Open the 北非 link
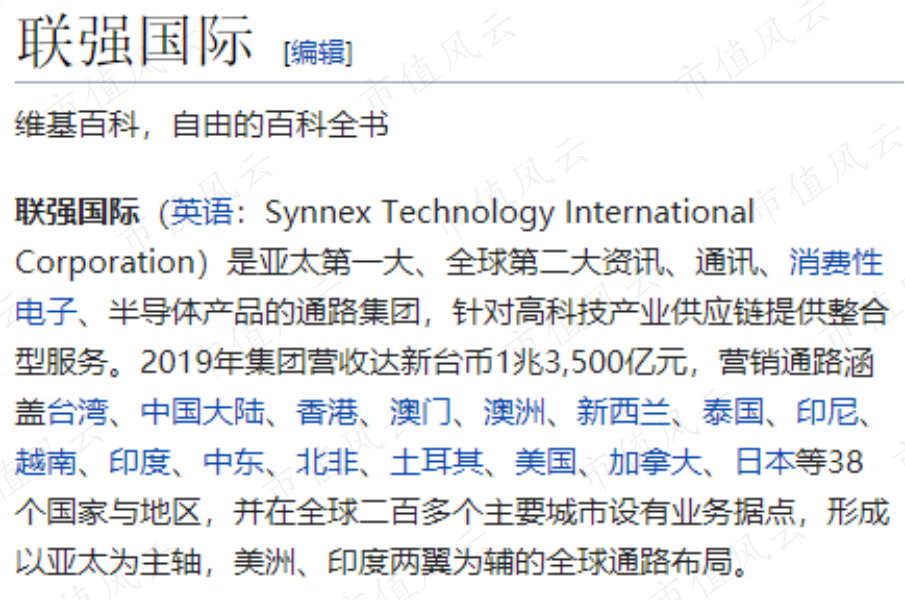This screenshot has height=600, width=905. pos(327,462)
